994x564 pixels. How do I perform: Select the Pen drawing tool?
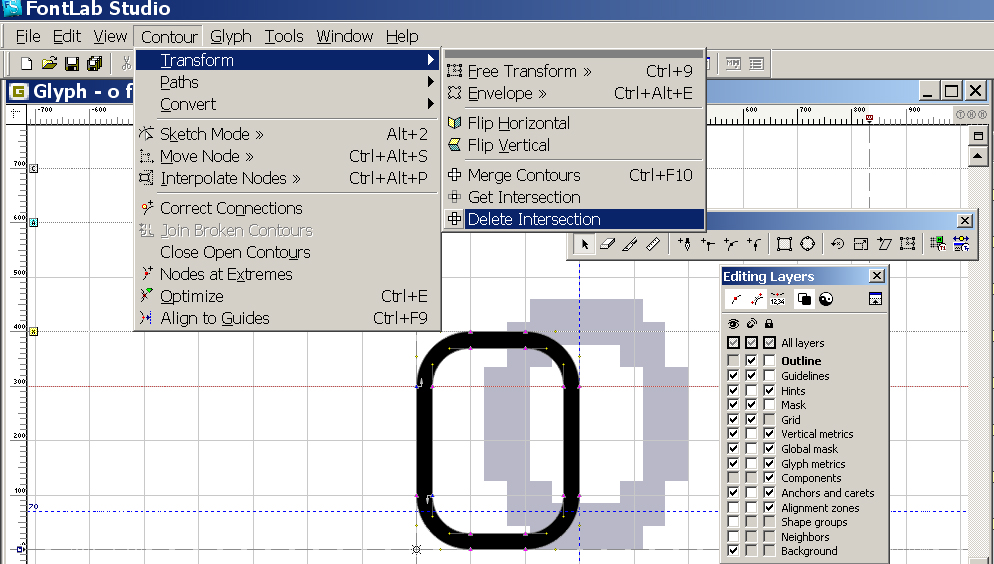pyautogui.click(x=685, y=244)
